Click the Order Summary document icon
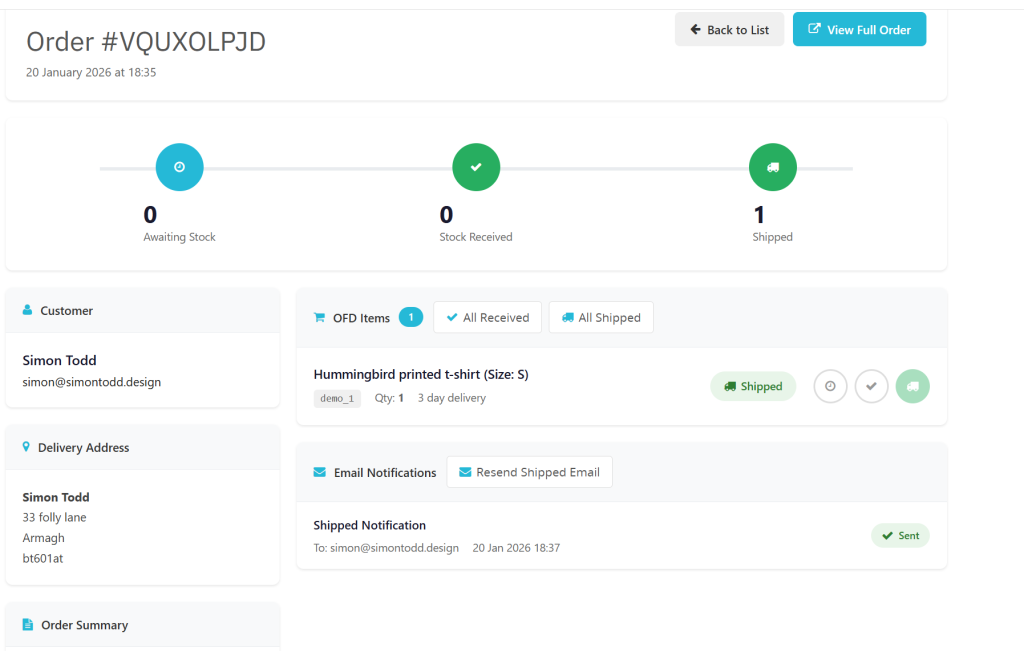The width and height of the screenshot is (1024, 651). tap(28, 625)
